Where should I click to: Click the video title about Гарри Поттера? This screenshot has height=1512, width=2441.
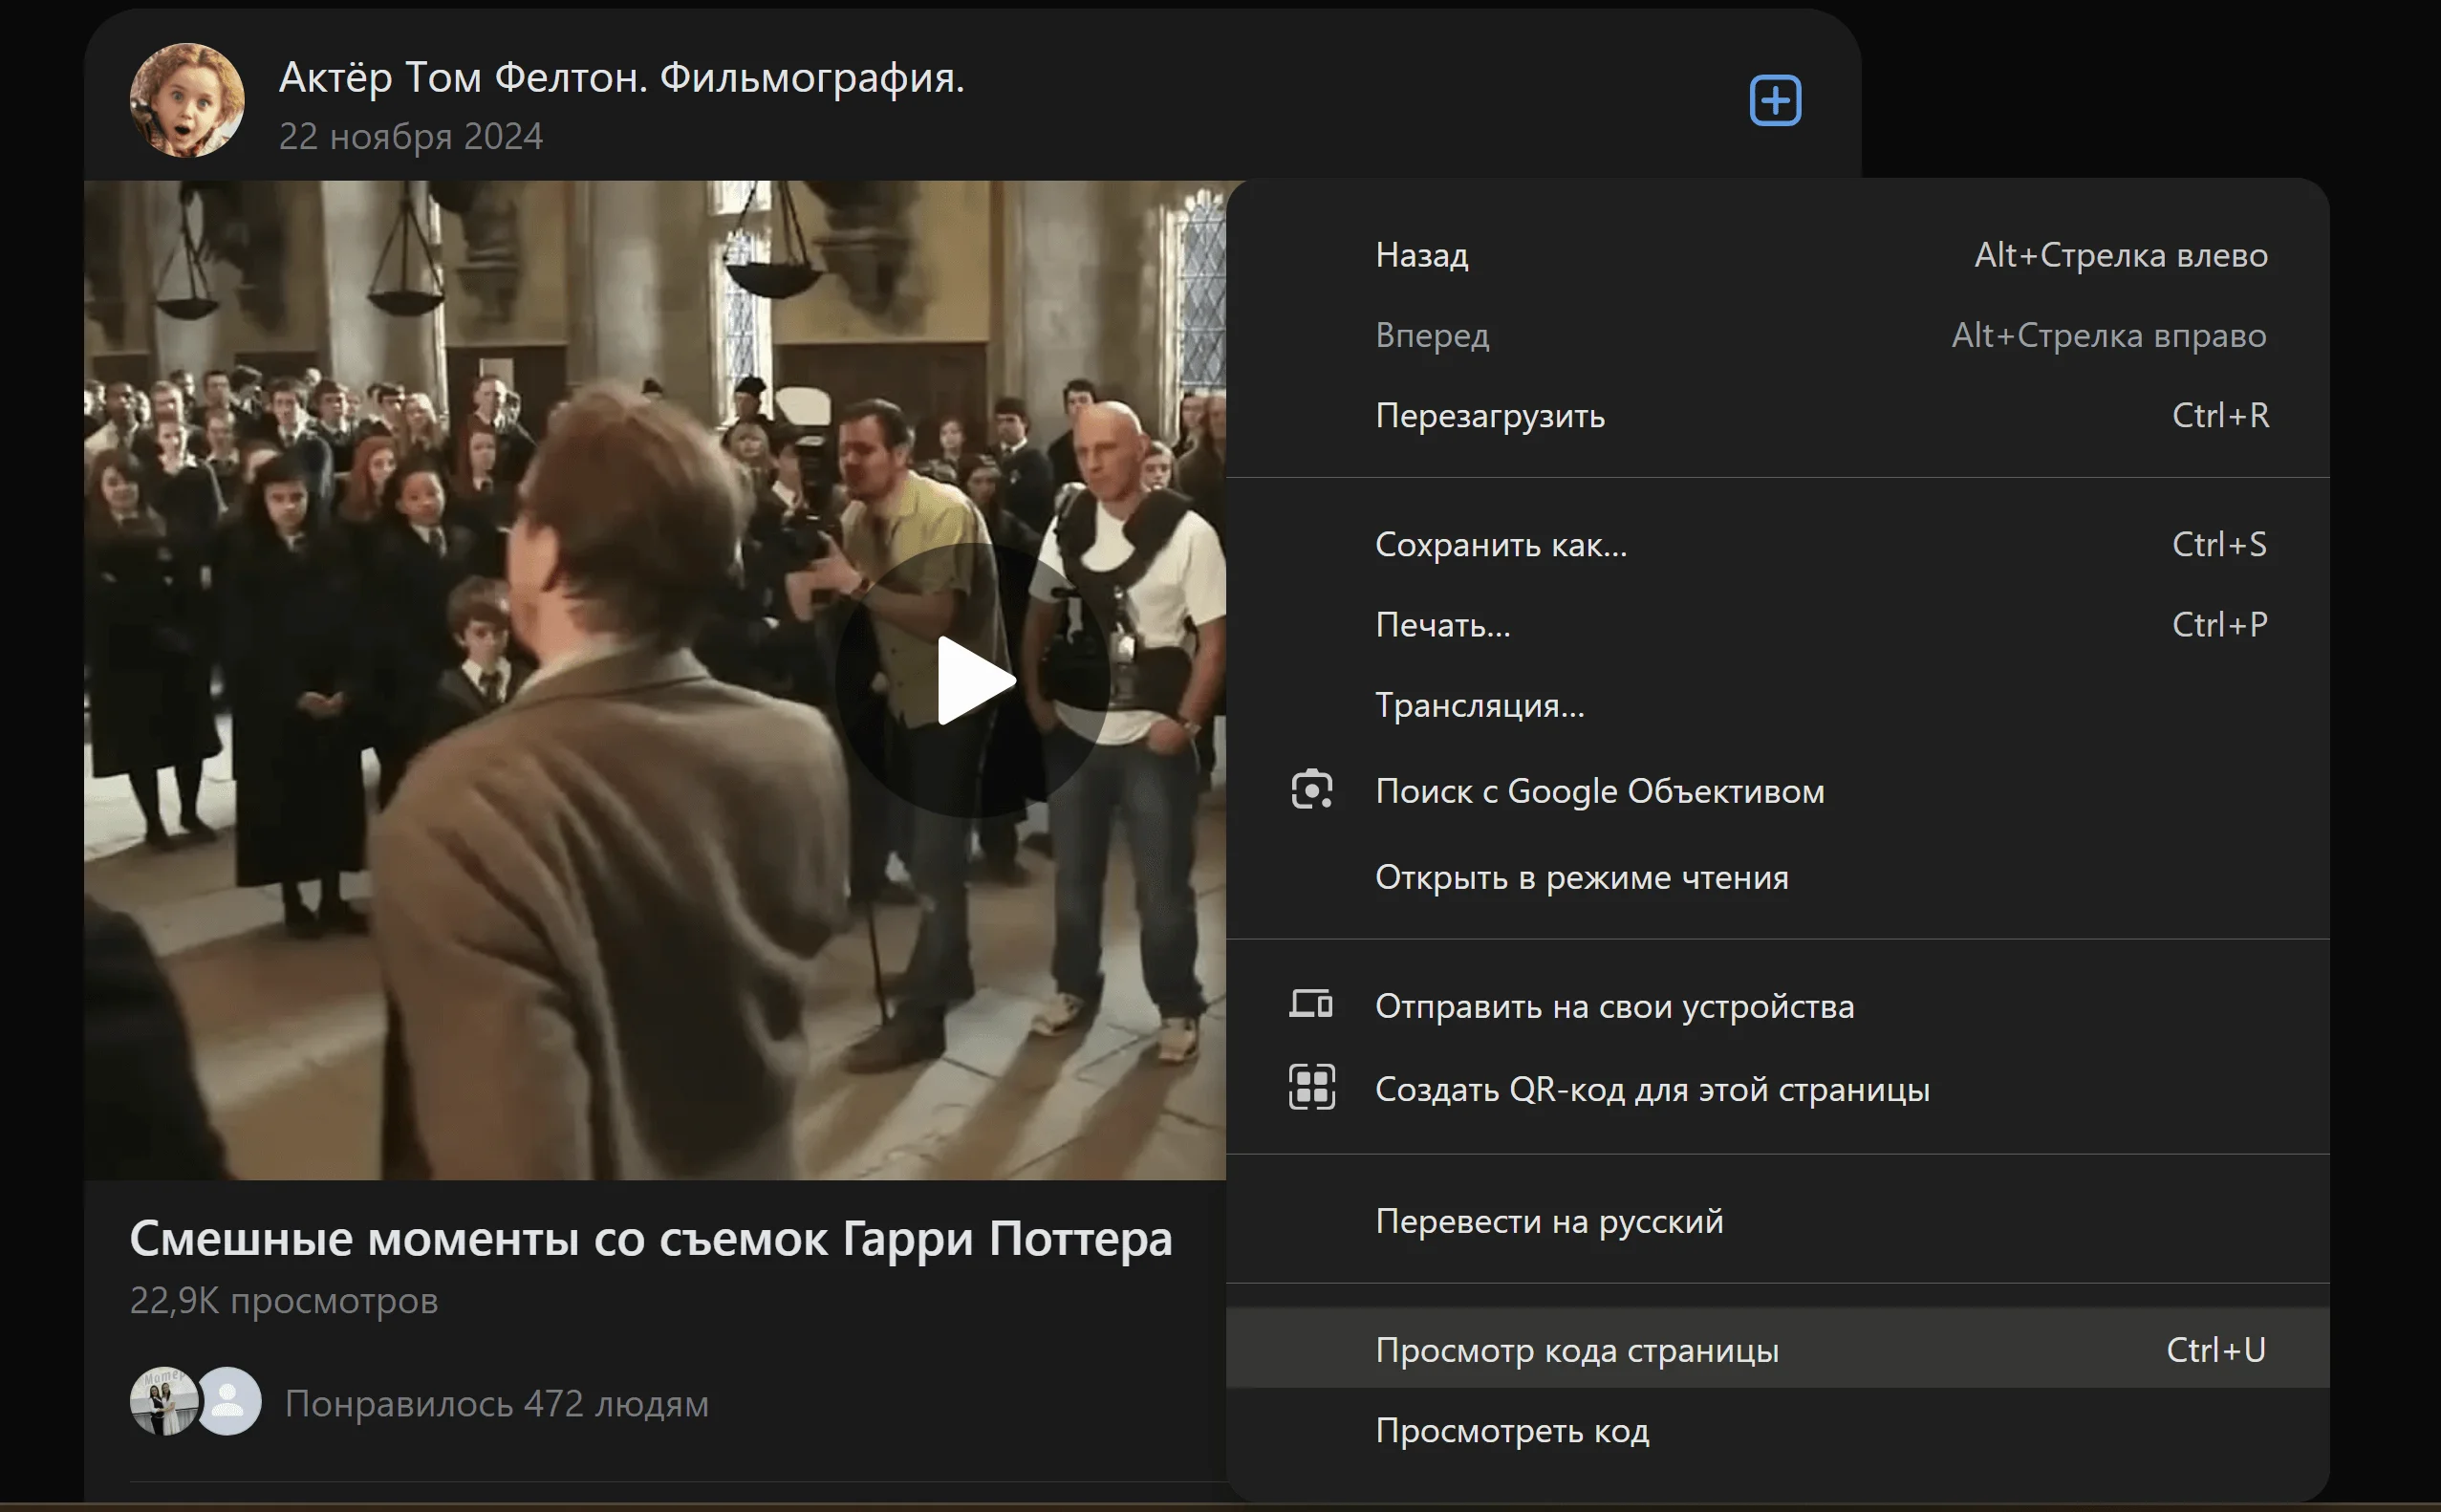click(650, 1239)
